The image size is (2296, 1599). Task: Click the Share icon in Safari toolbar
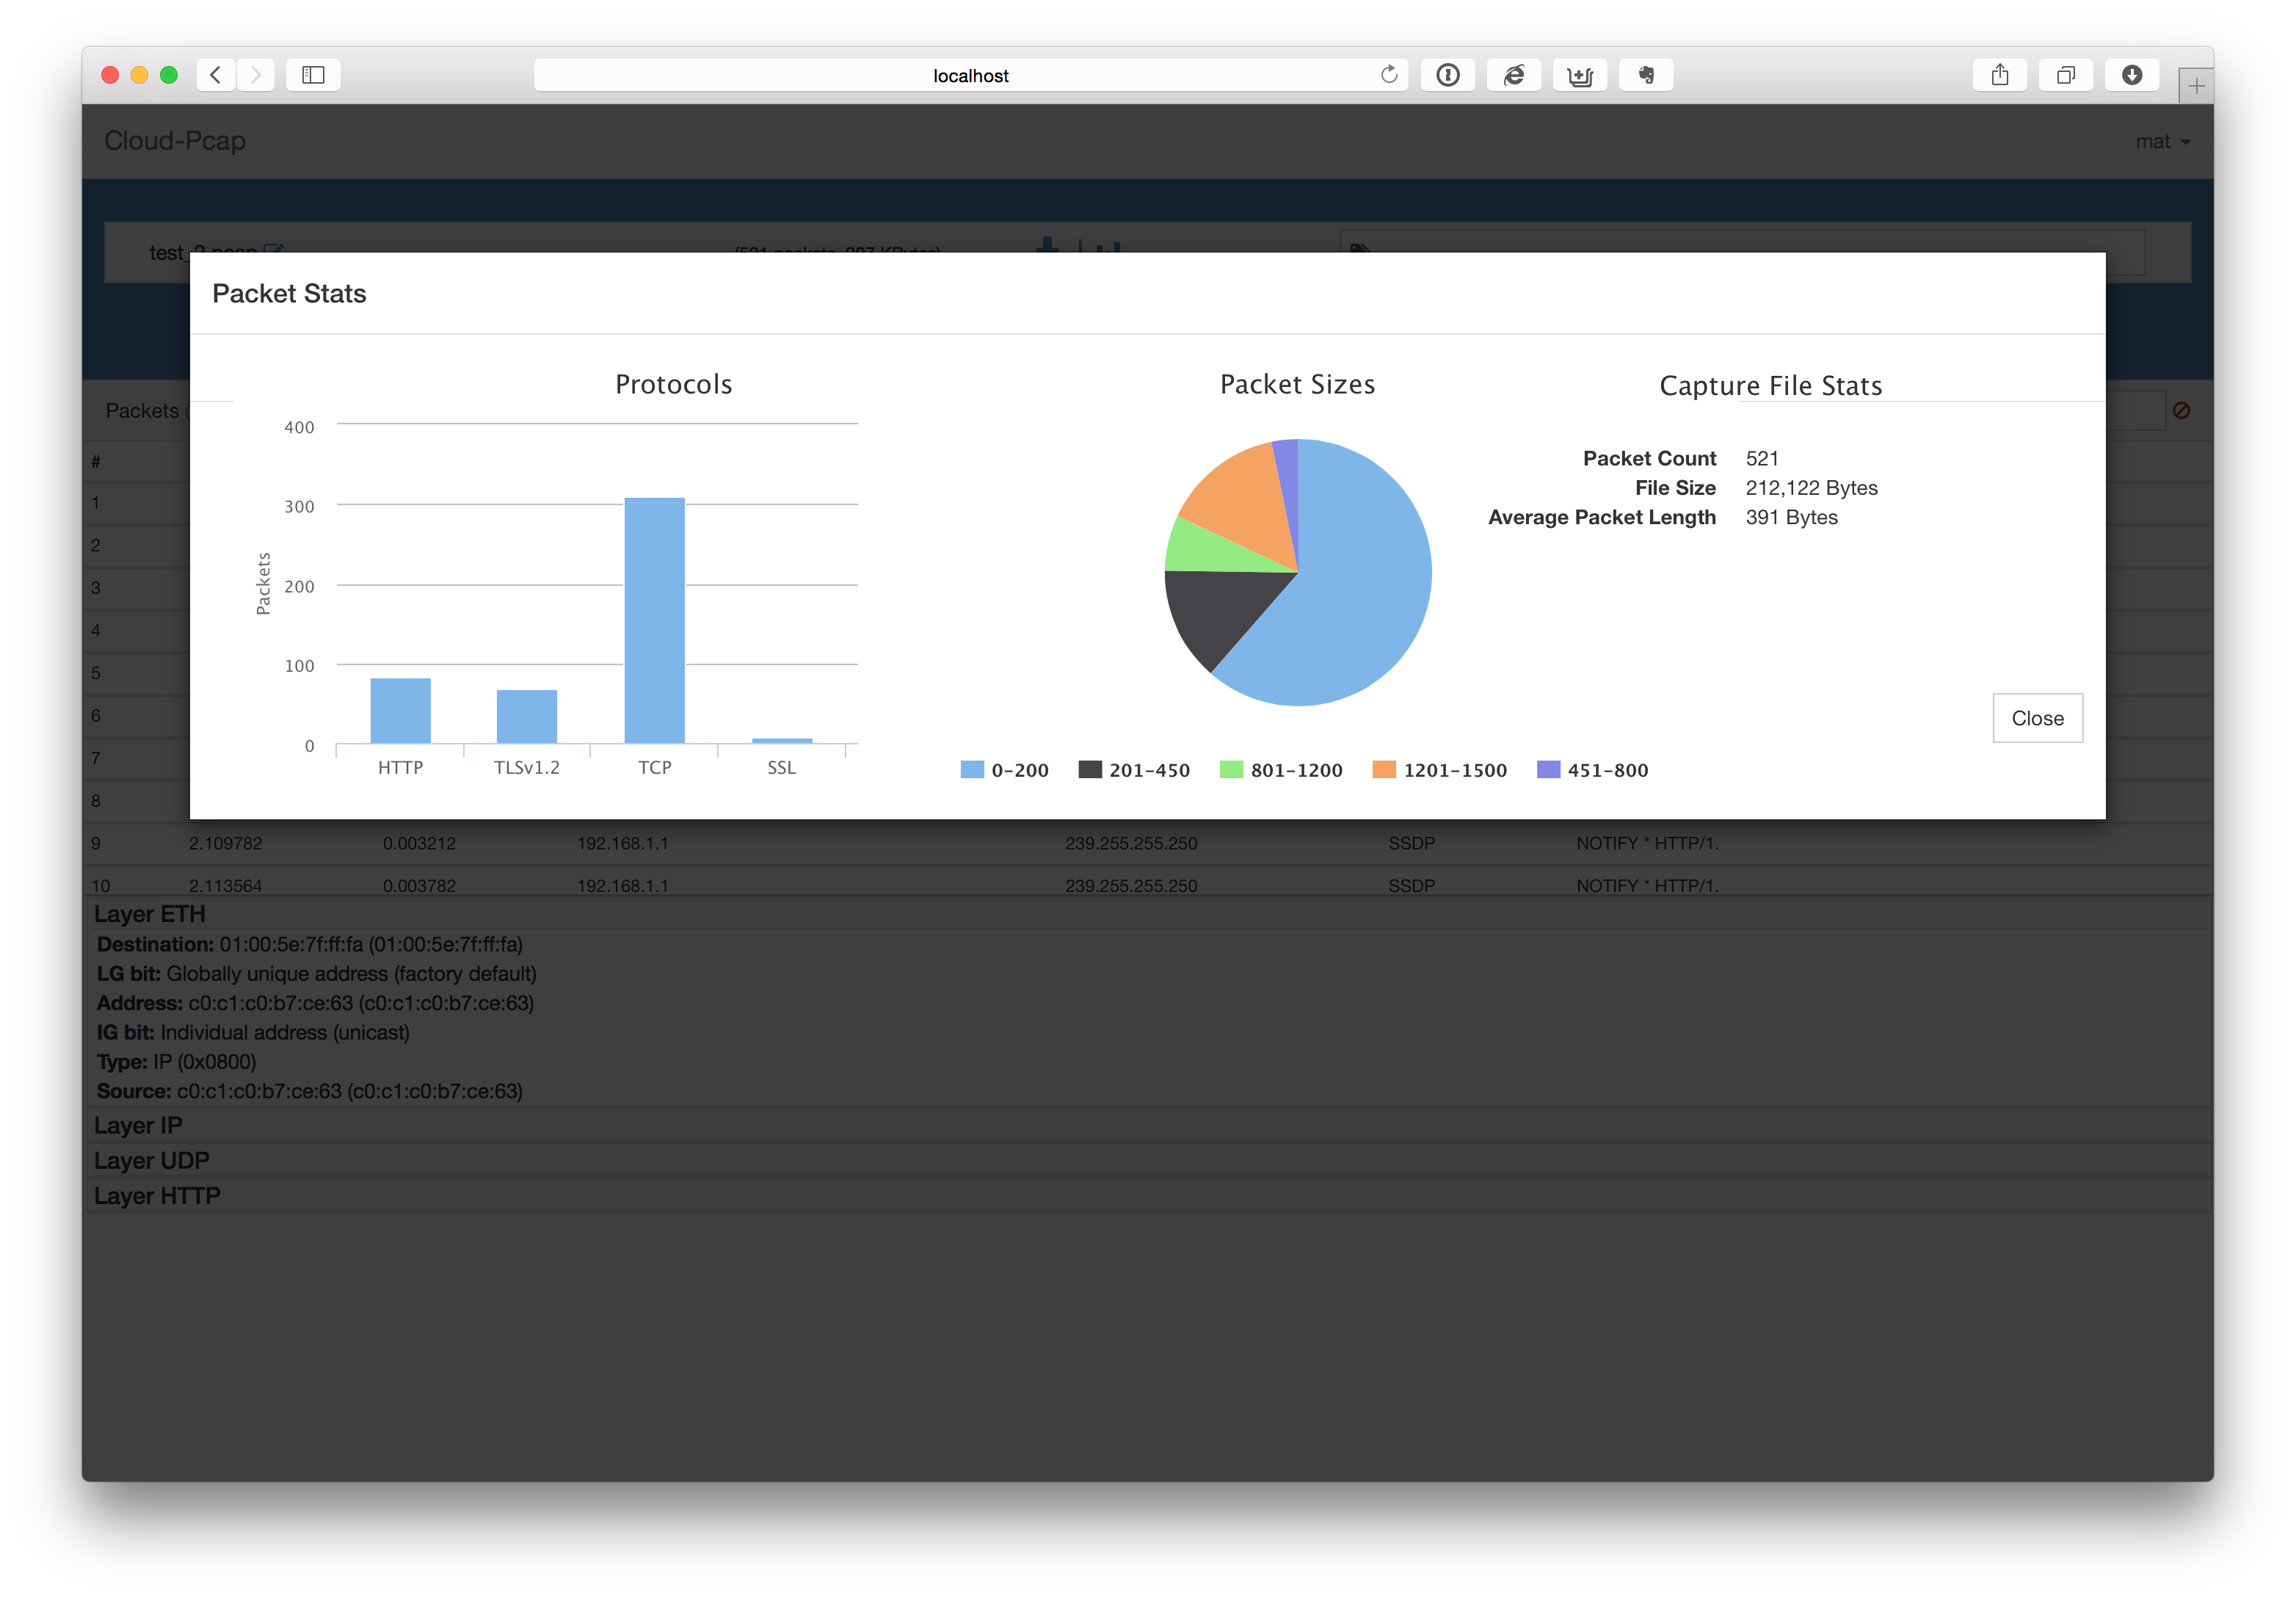1999,75
